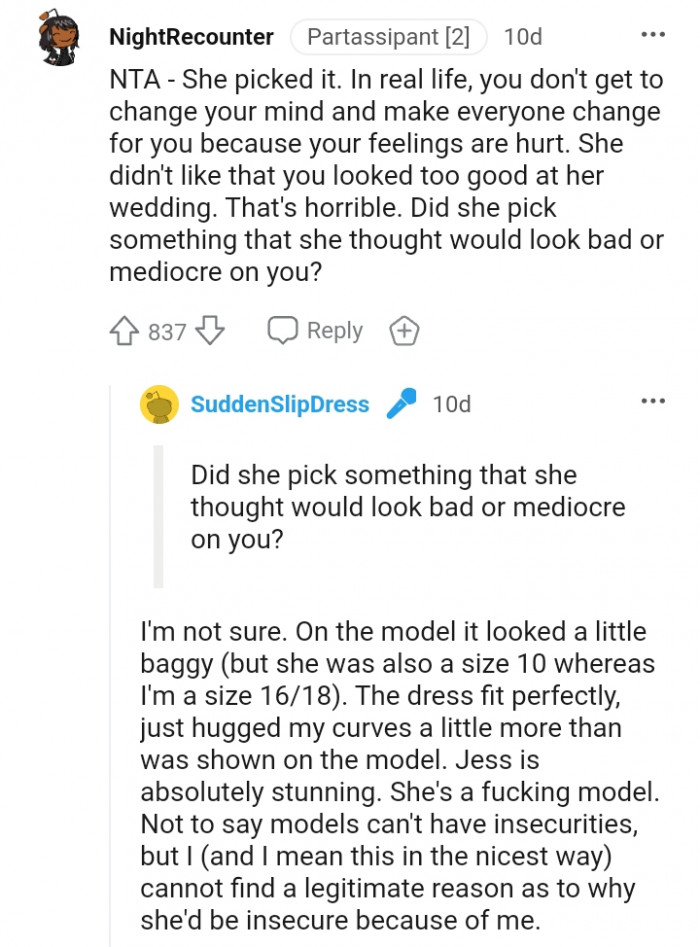Upvote NightRecounter's comment
Screen dimensions: 700x947
(123, 330)
